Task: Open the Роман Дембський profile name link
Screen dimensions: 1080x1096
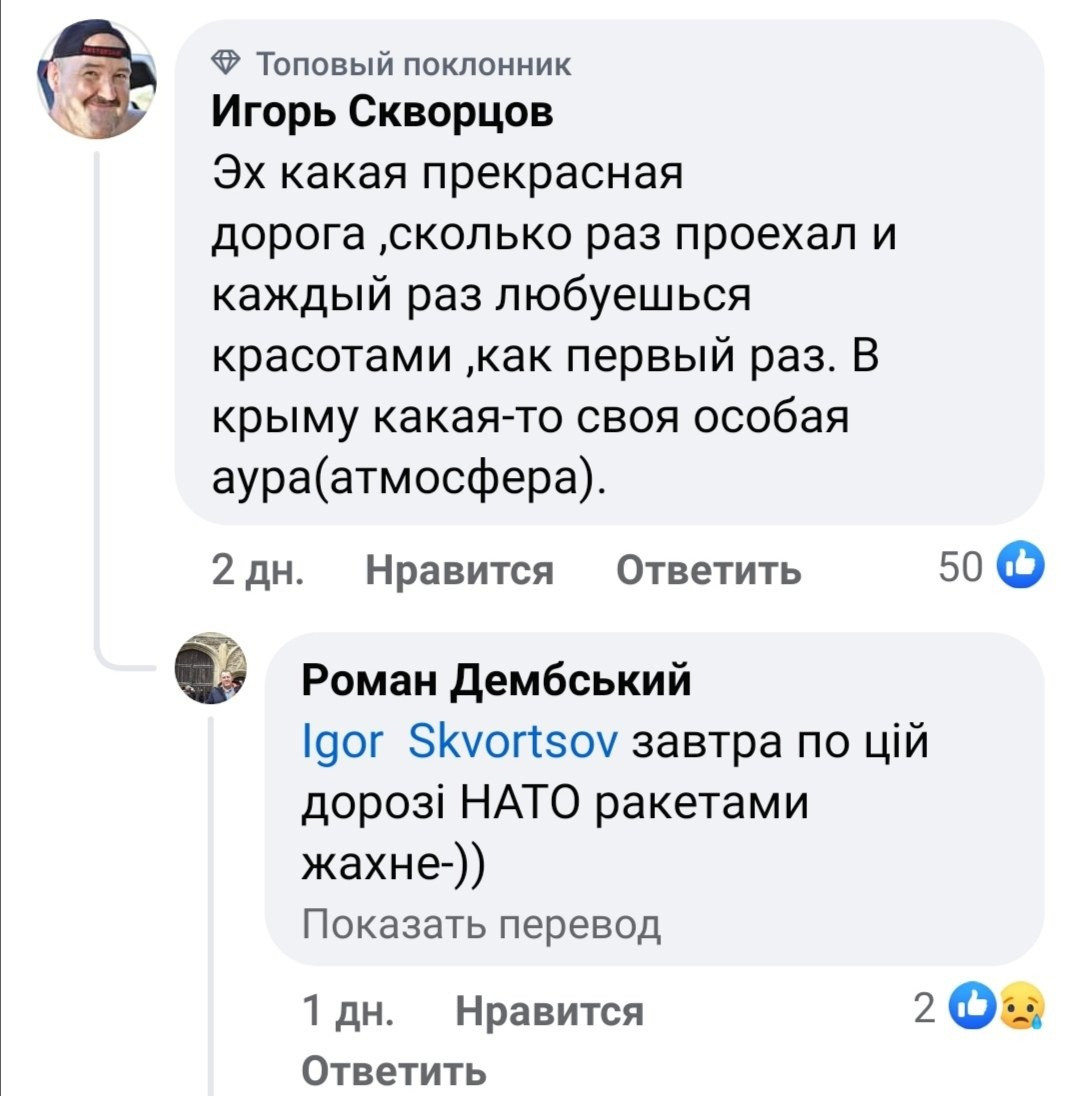Action: (496, 681)
